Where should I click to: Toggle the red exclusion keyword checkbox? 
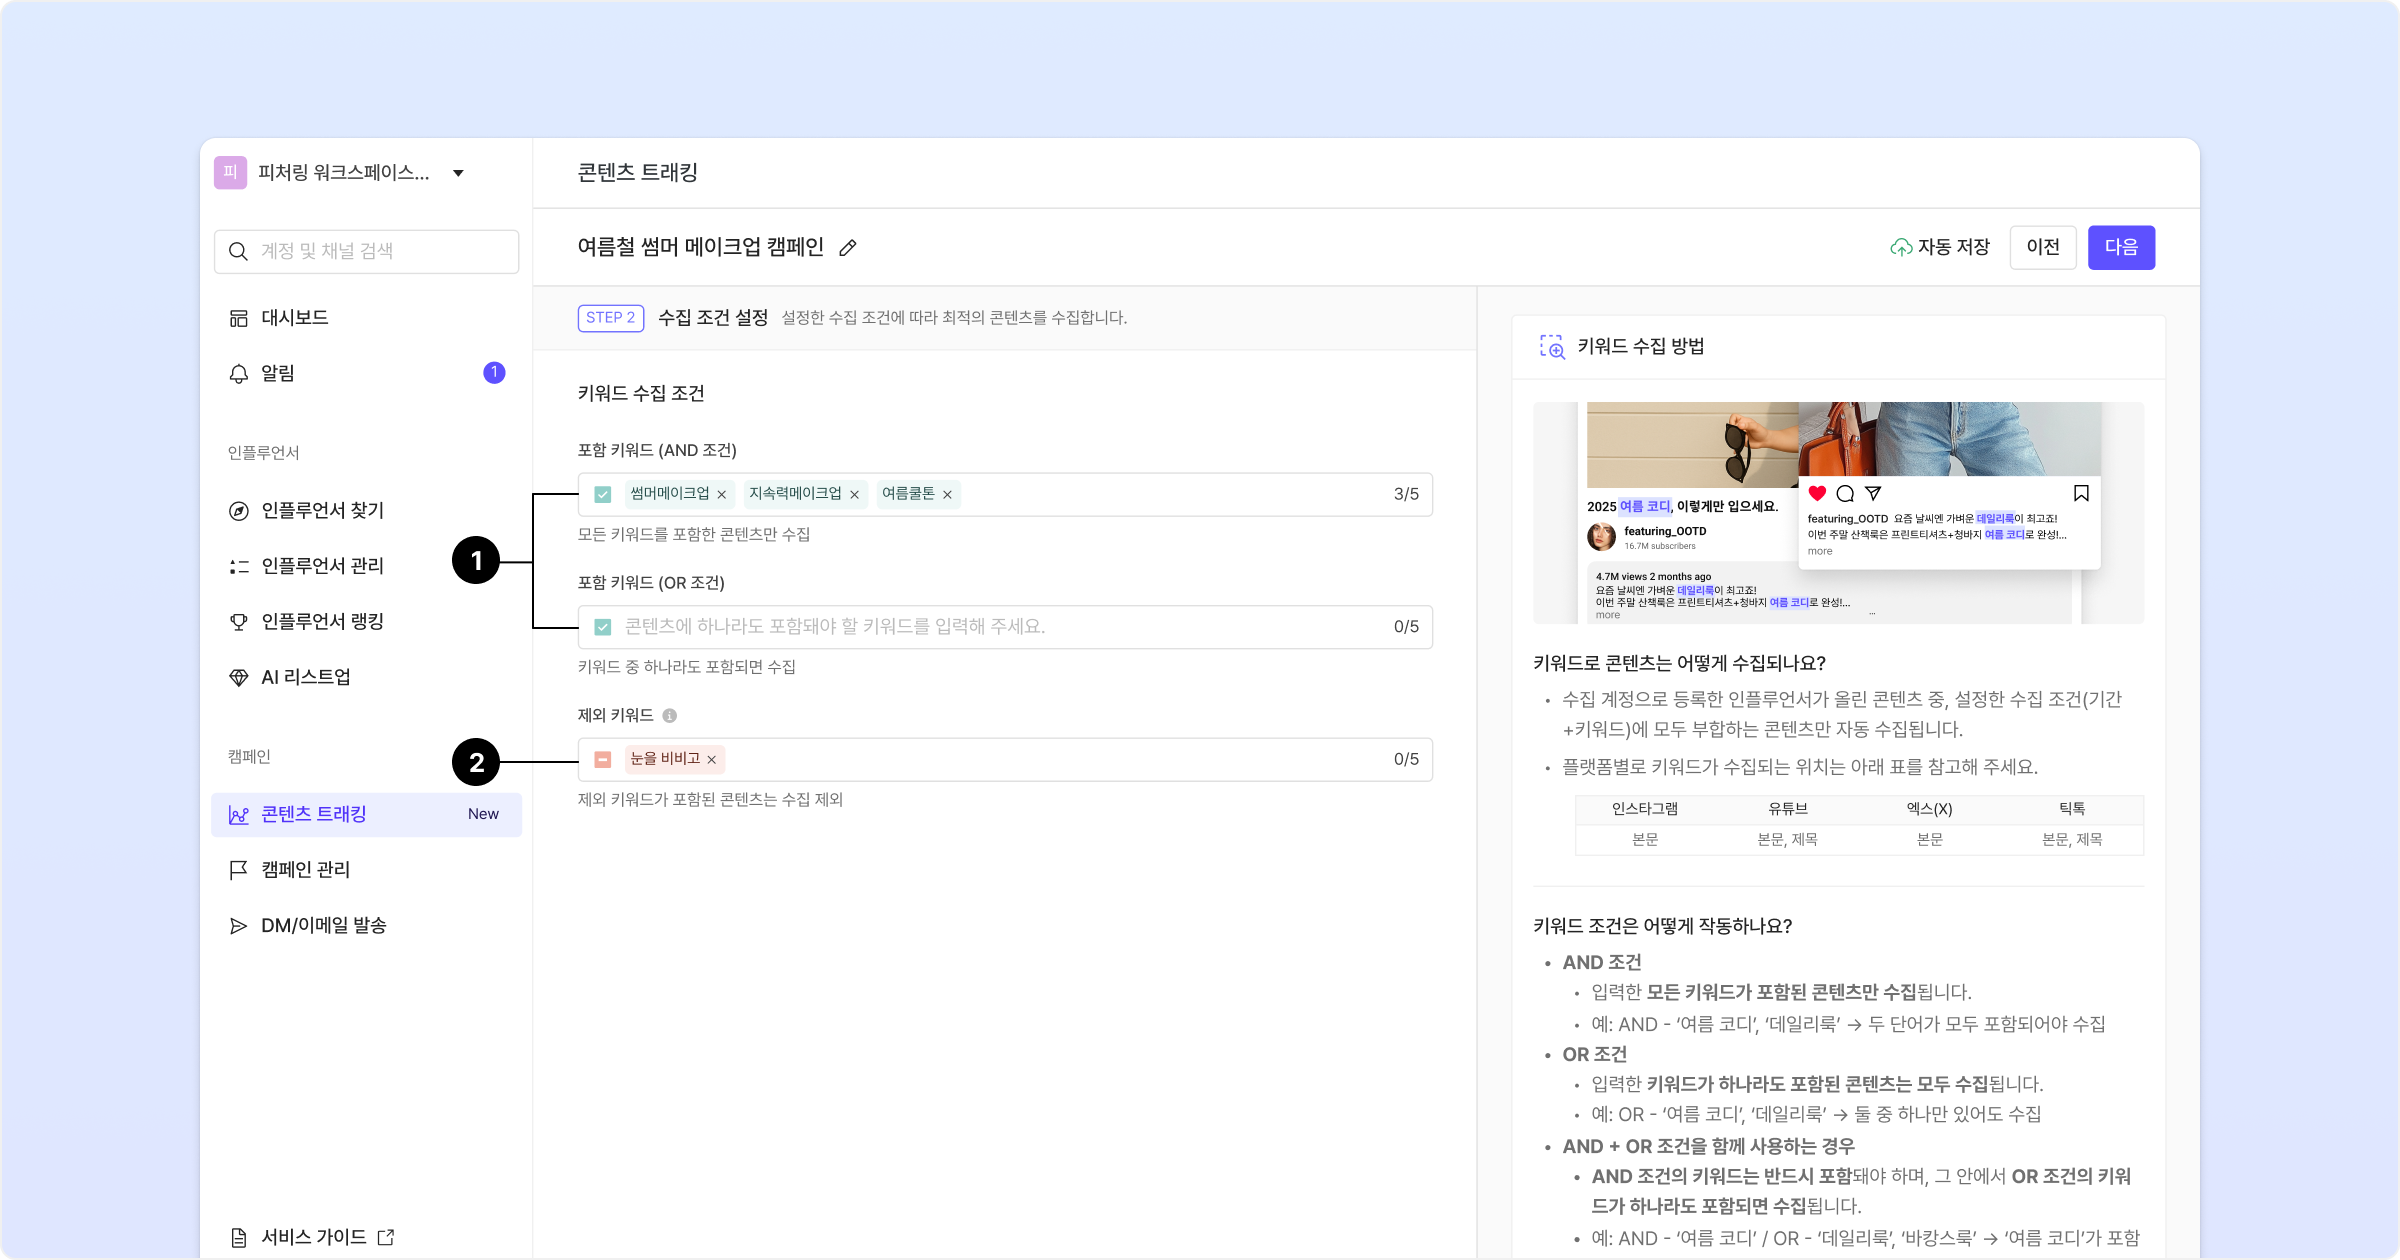tap(603, 760)
